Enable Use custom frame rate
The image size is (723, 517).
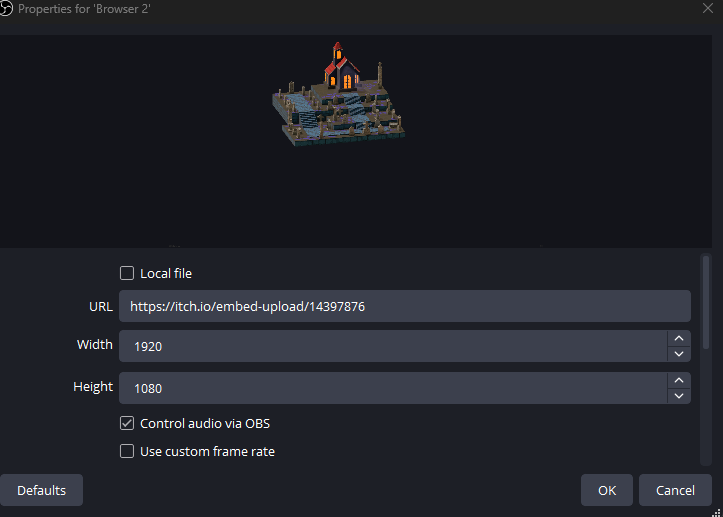coord(127,451)
